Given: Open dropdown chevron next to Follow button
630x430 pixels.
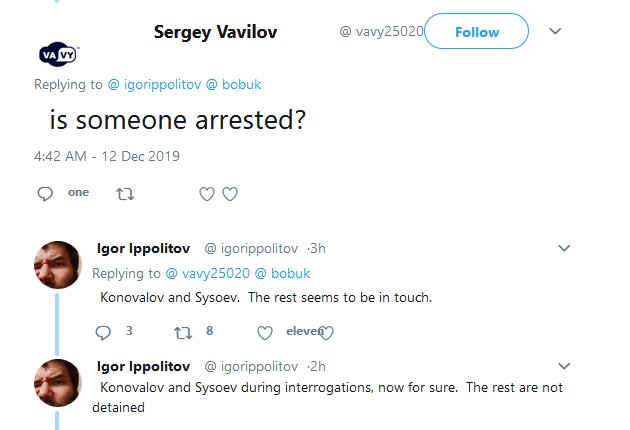Looking at the screenshot, I should [556, 31].
